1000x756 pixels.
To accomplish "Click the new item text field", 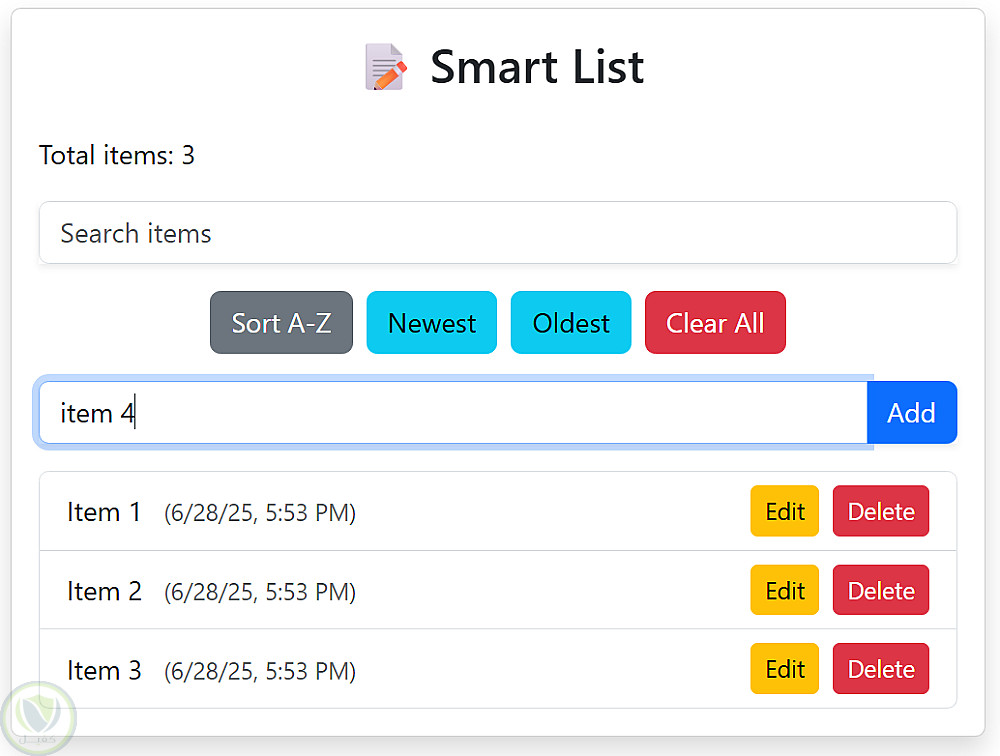I will (452, 413).
